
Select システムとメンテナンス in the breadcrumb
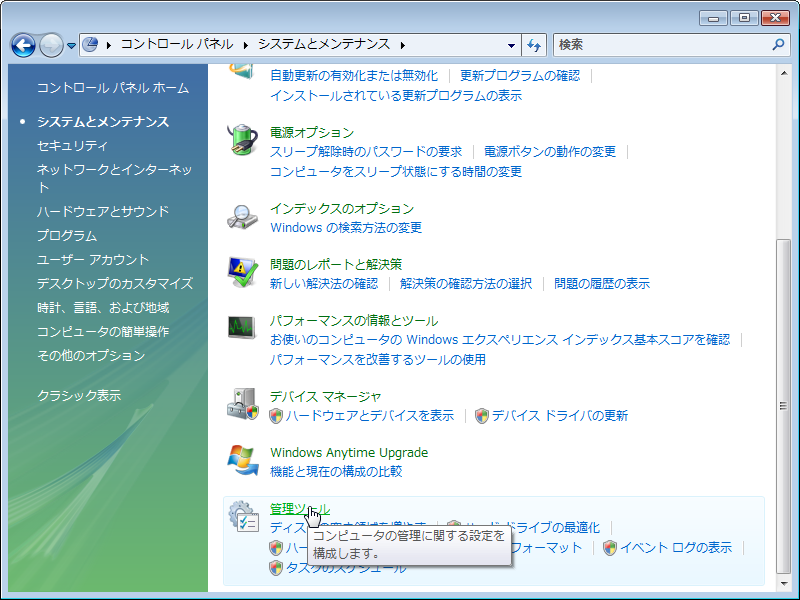pyautogui.click(x=324, y=44)
